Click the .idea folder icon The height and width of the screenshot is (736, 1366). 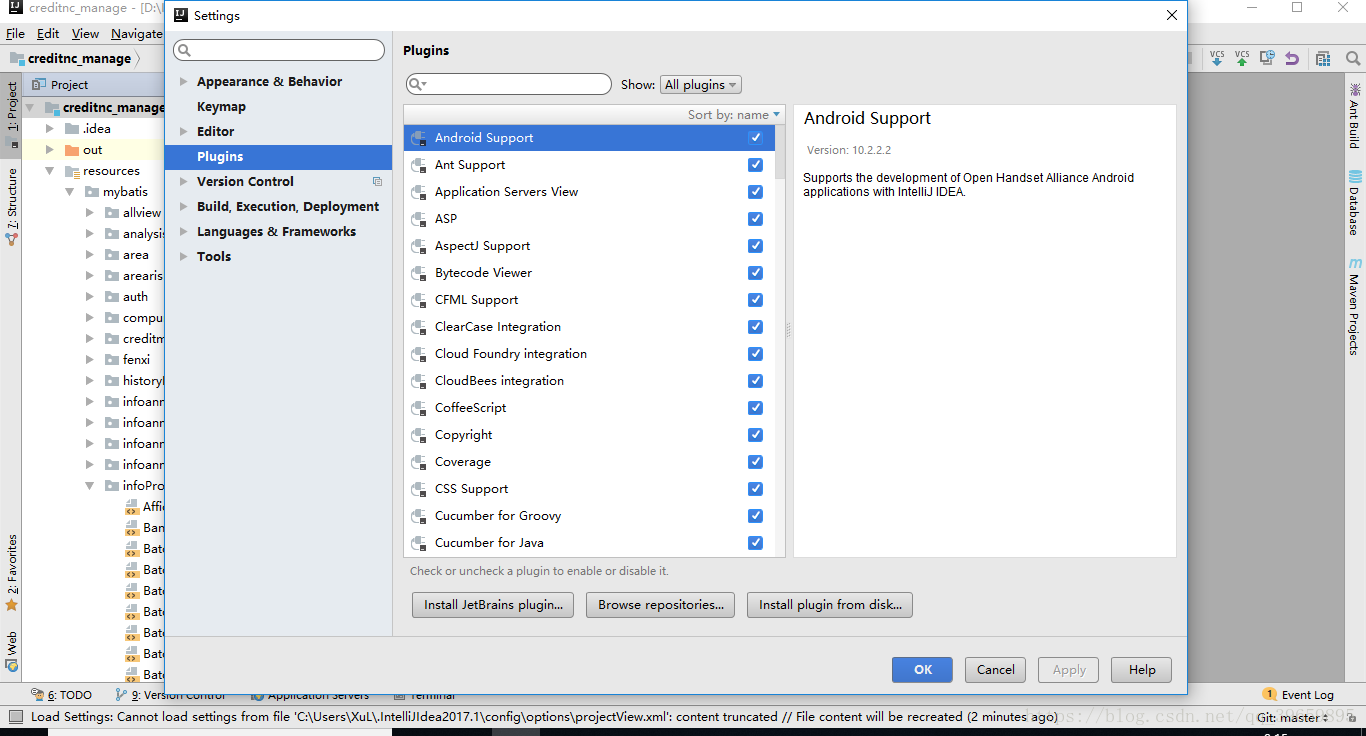coord(71,129)
